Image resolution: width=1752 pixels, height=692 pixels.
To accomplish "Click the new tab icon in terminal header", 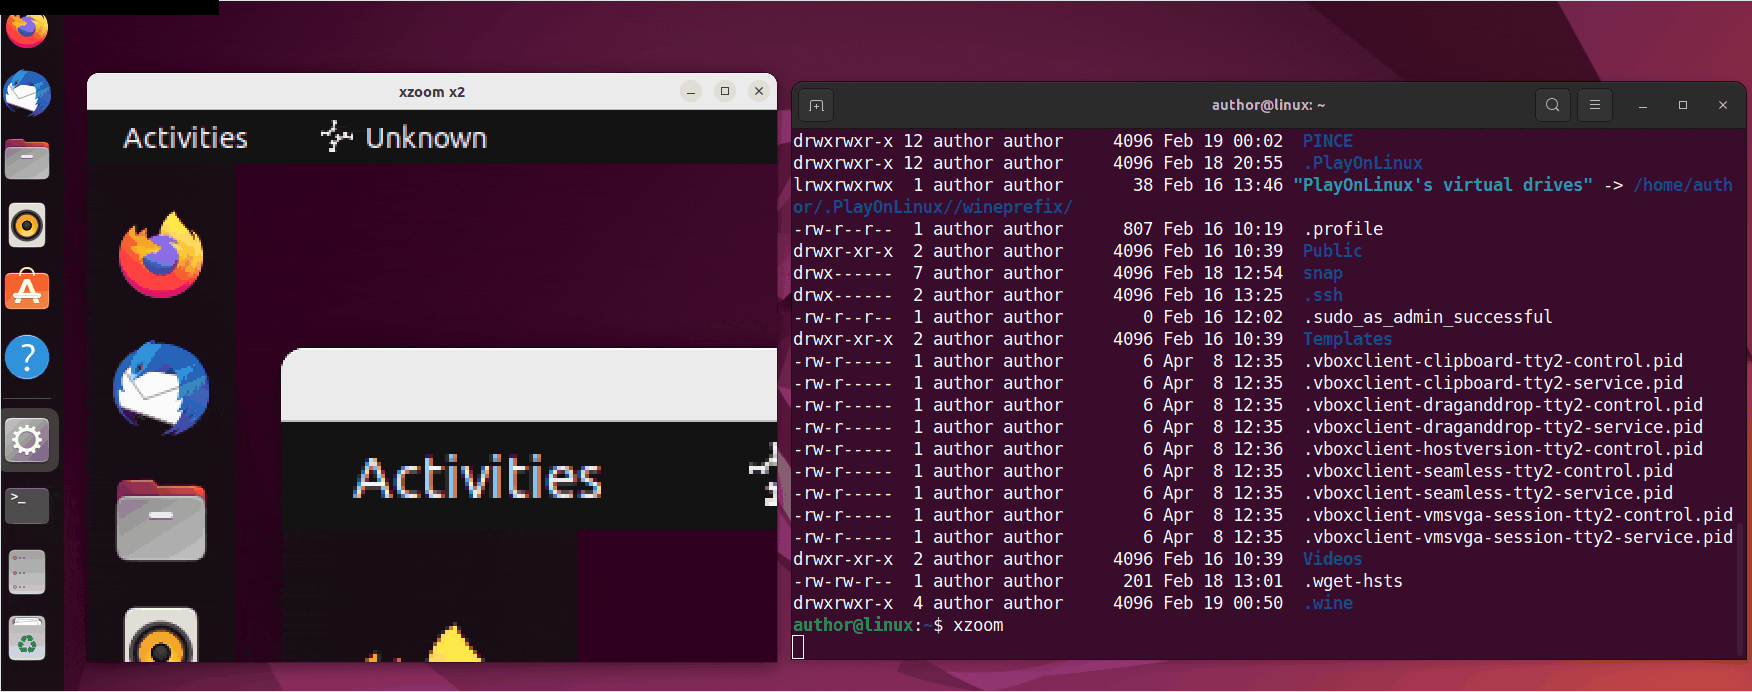I will point(816,105).
